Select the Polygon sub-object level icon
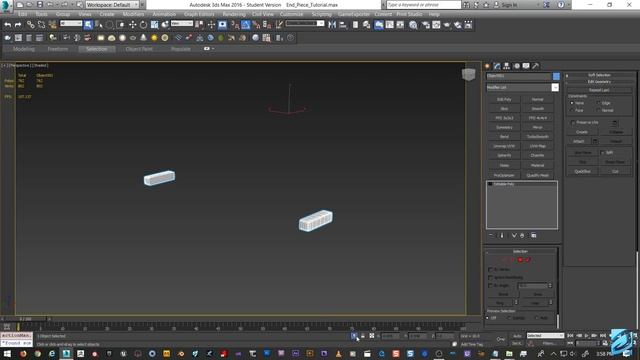Screen dimensions: 640x360 [520, 260]
